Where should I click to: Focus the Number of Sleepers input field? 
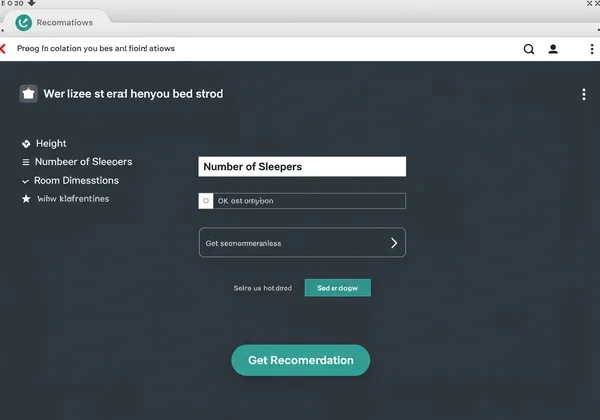(x=302, y=166)
